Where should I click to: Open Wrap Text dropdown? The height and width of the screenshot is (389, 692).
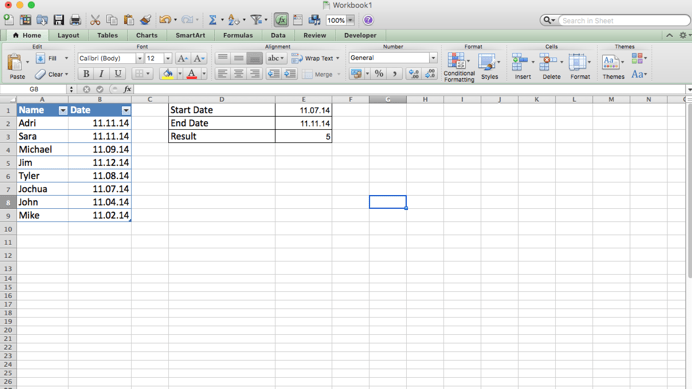pos(338,58)
